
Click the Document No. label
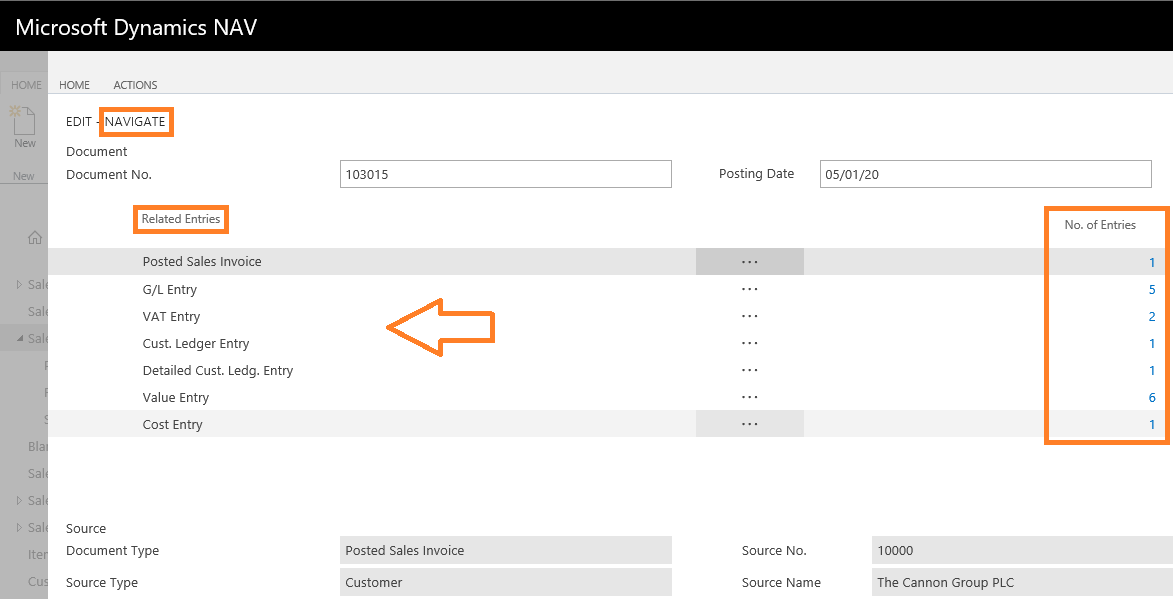(x=108, y=174)
